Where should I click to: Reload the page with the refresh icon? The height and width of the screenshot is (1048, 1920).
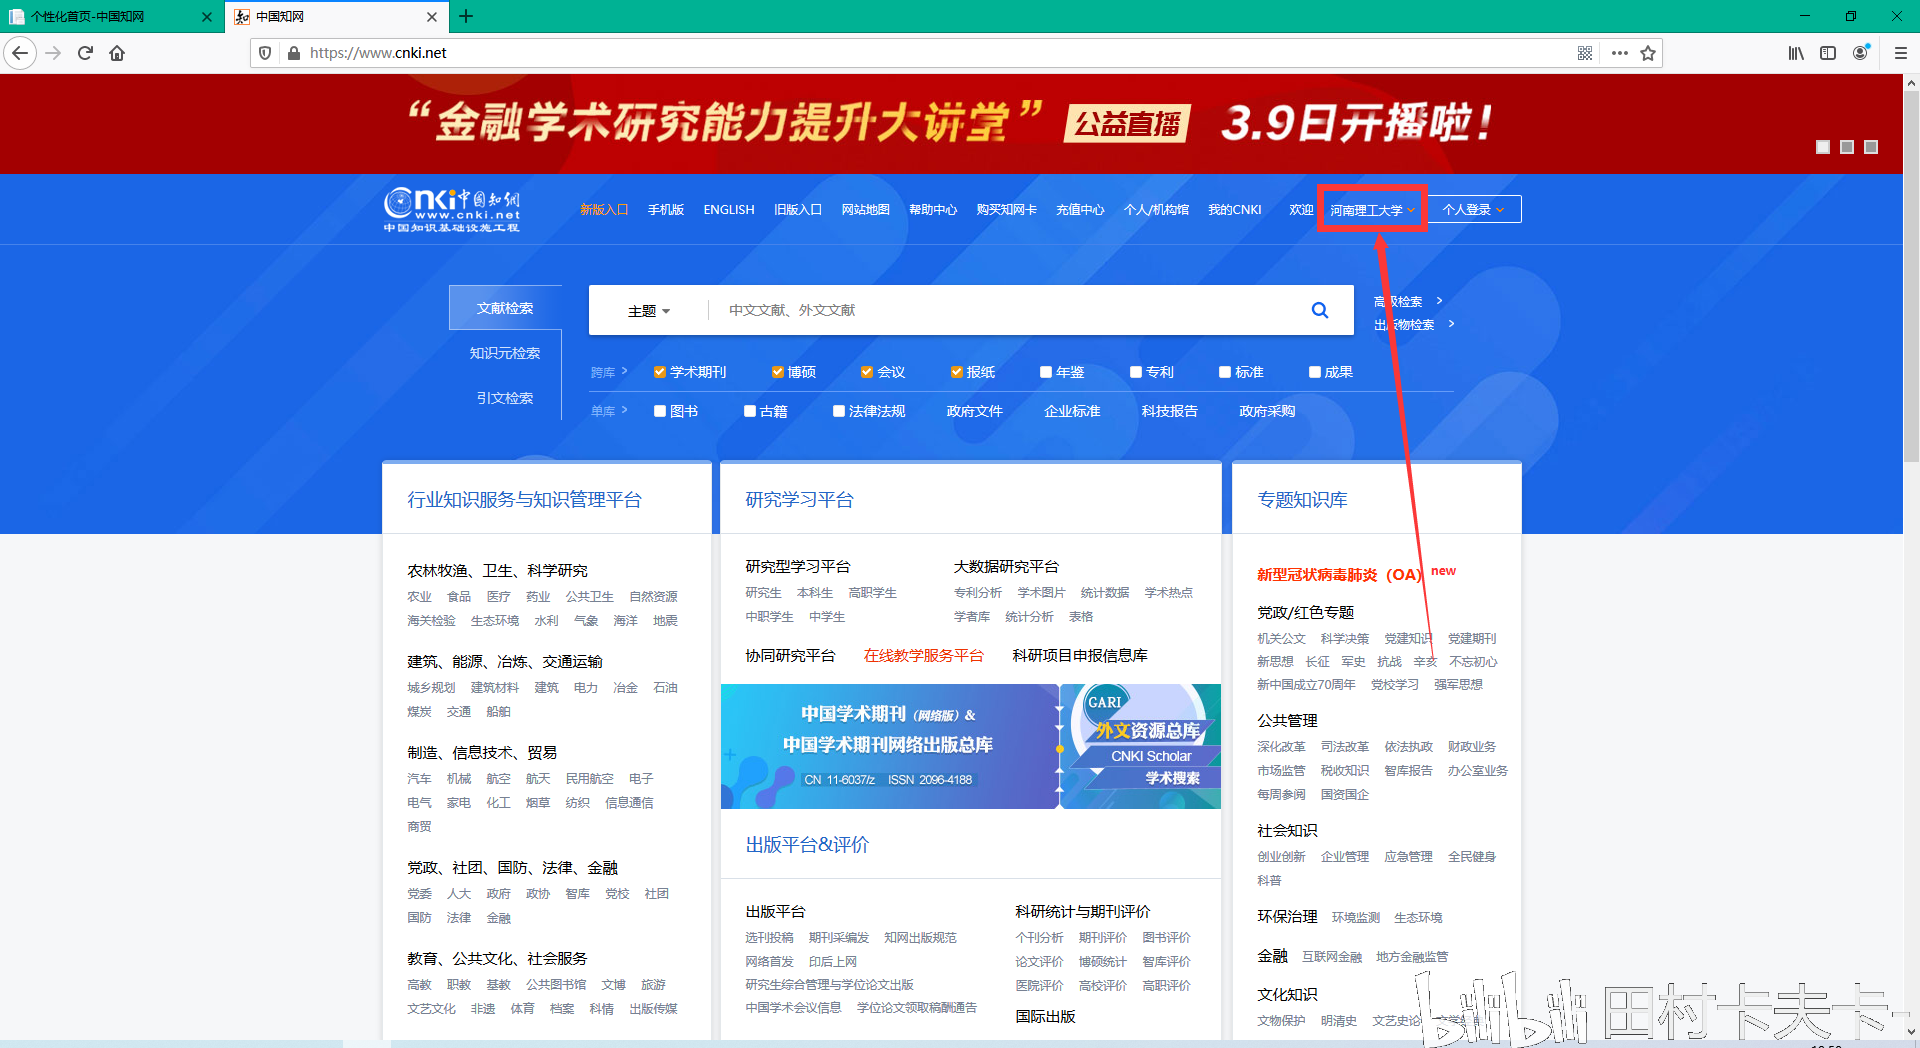click(x=85, y=53)
